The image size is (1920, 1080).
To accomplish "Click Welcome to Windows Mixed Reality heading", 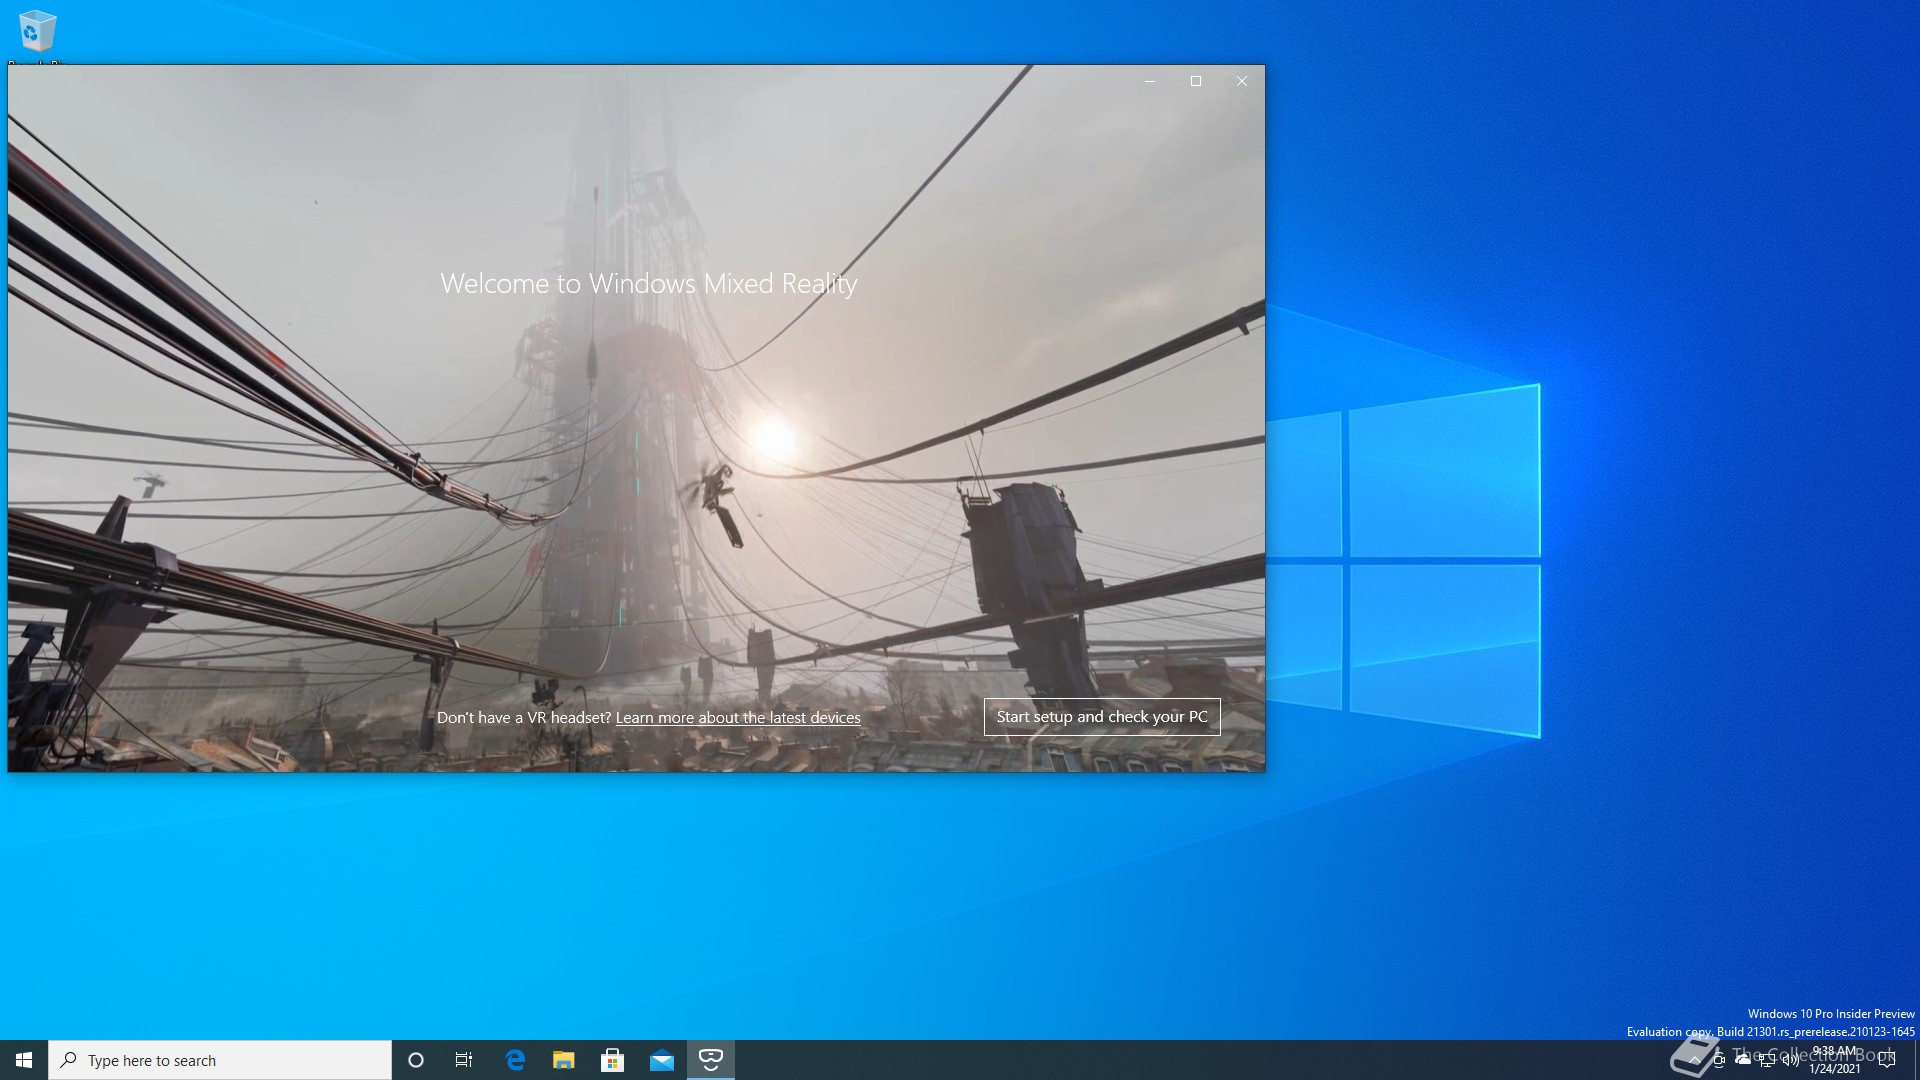I will tap(649, 284).
